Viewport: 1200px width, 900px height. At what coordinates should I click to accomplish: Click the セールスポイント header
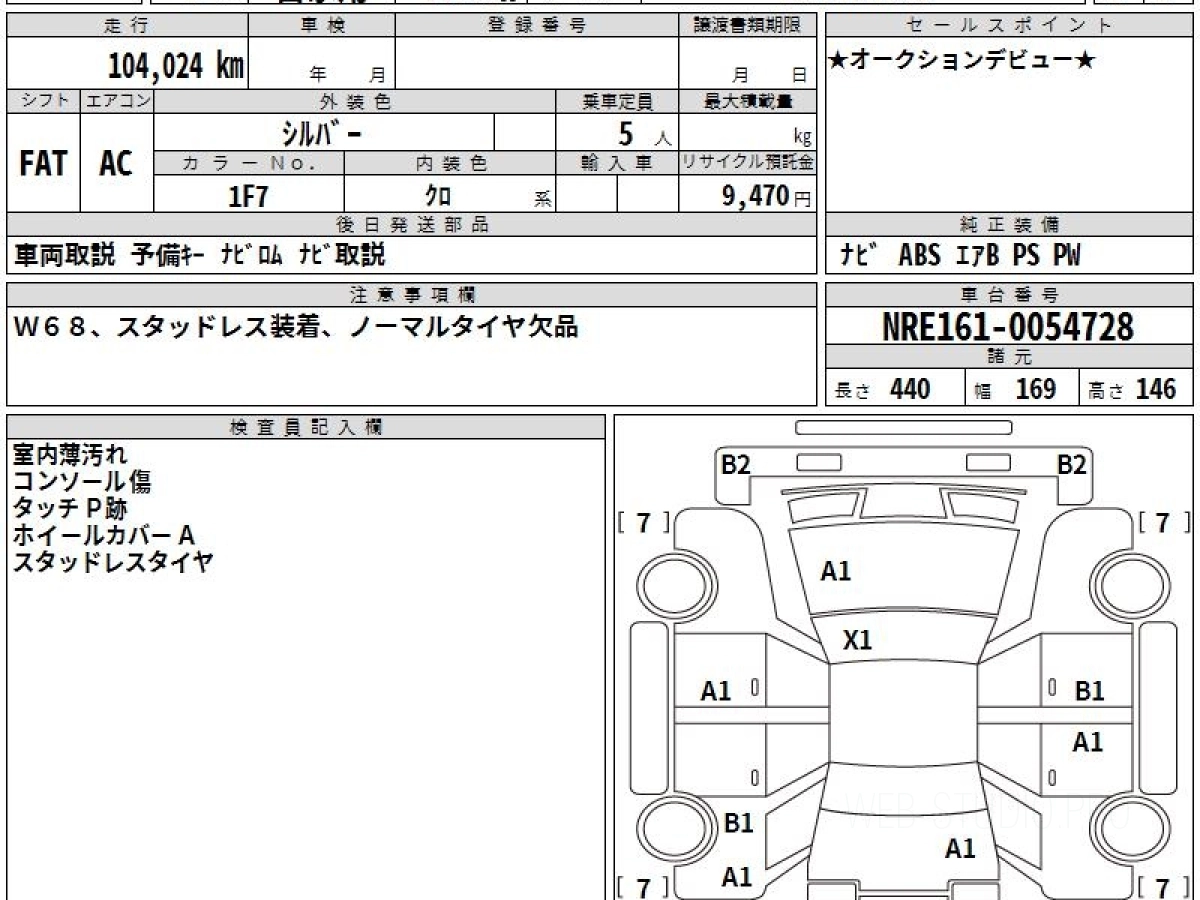pos(1010,26)
